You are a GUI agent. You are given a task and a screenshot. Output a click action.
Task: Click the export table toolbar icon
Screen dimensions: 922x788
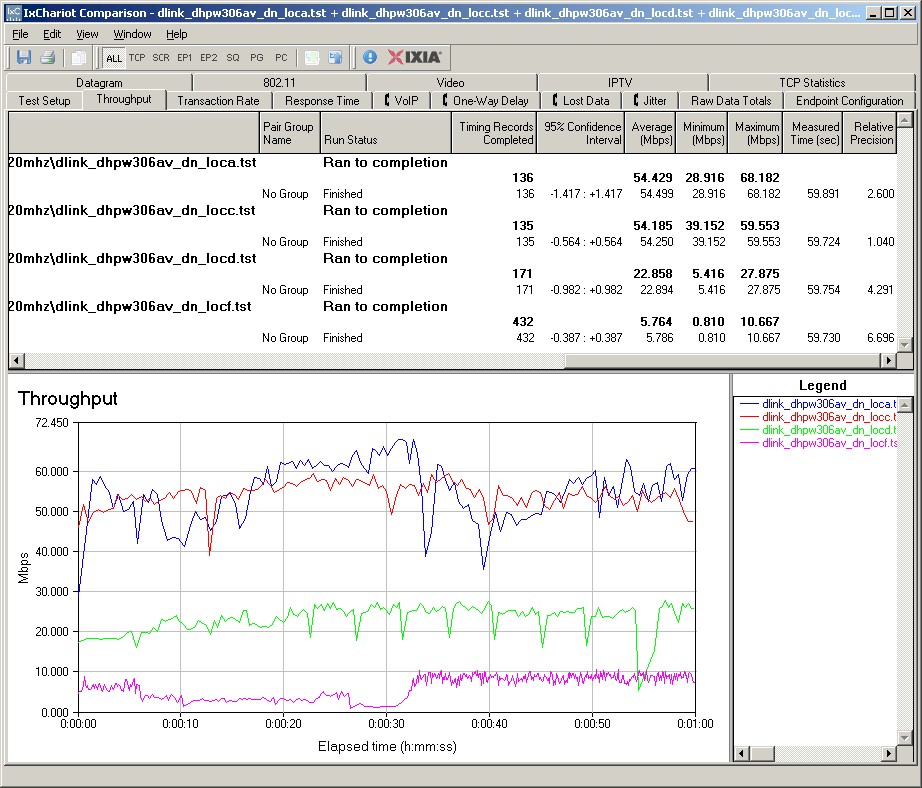(335, 58)
